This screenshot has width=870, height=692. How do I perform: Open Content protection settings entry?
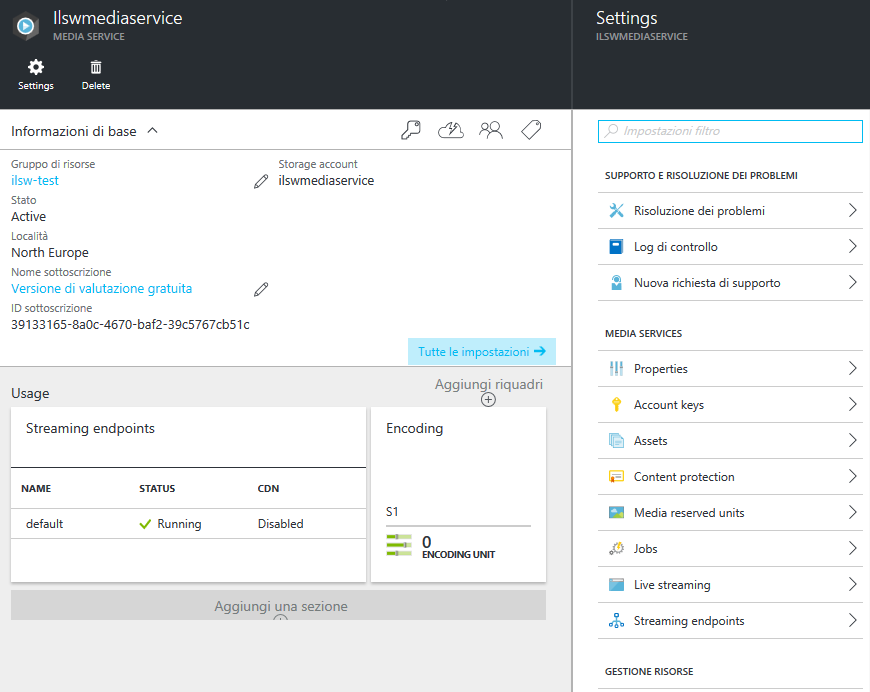click(730, 477)
